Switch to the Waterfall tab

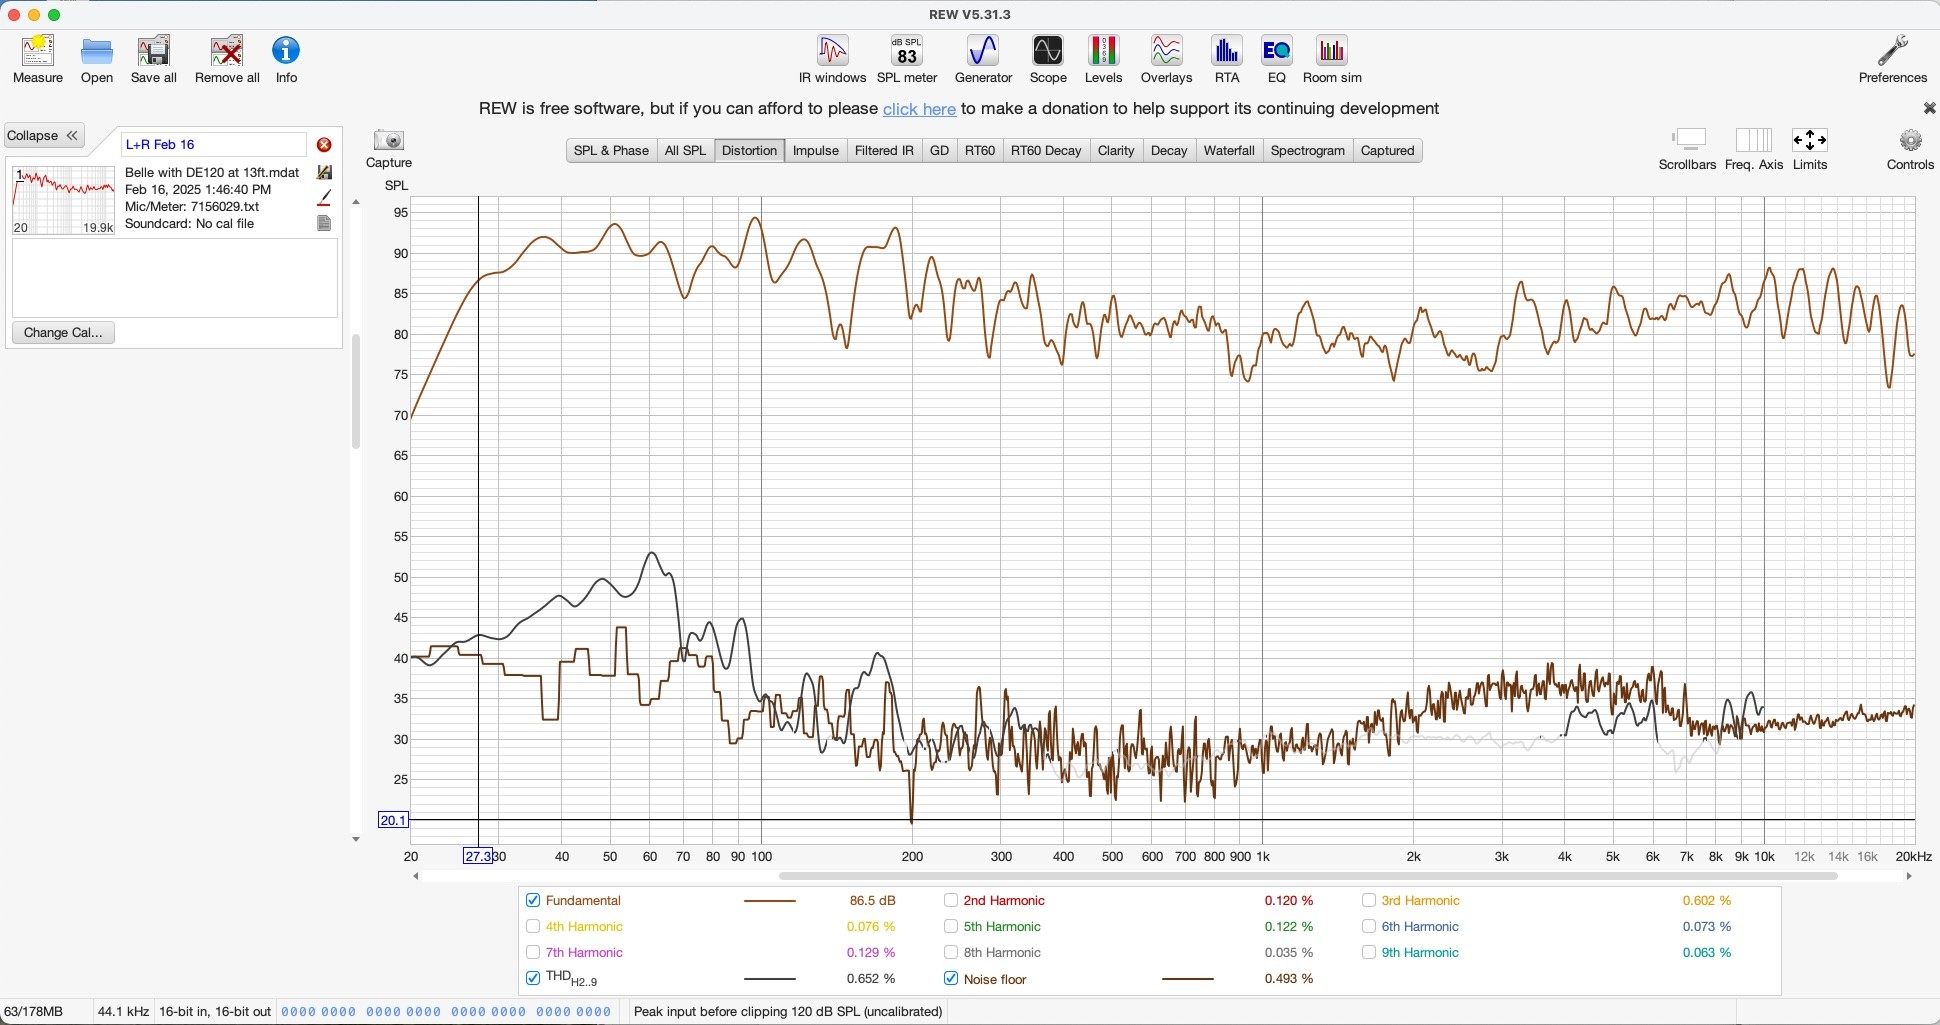click(x=1228, y=151)
